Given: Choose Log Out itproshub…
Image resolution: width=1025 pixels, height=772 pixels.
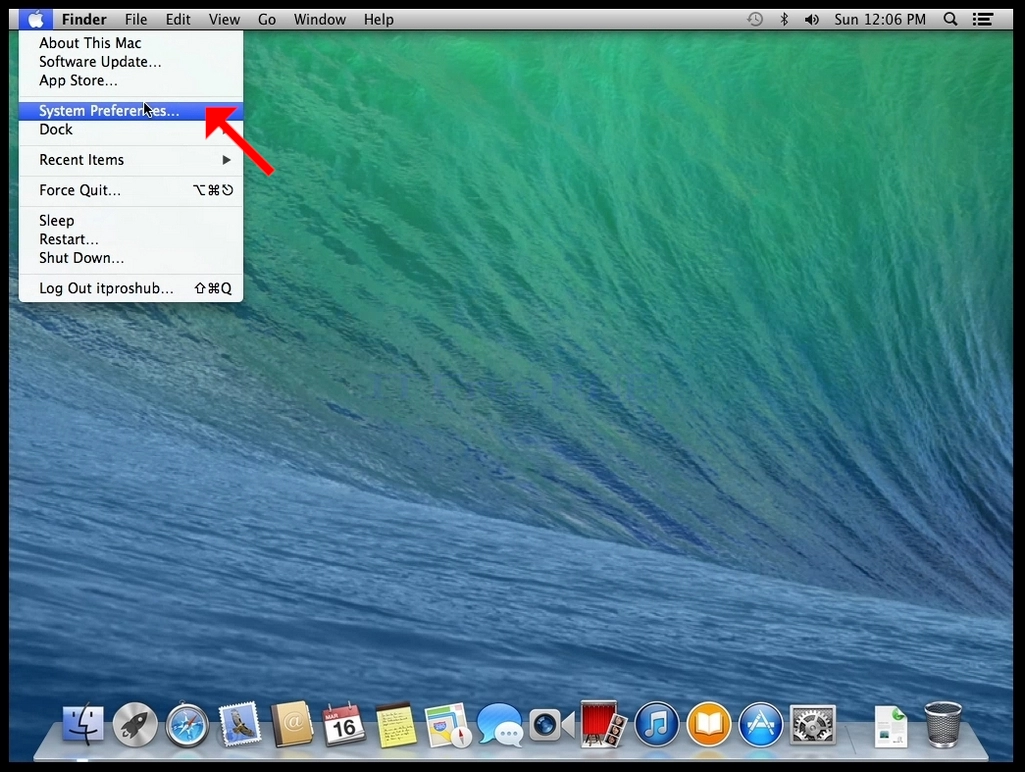Looking at the screenshot, I should [x=131, y=288].
